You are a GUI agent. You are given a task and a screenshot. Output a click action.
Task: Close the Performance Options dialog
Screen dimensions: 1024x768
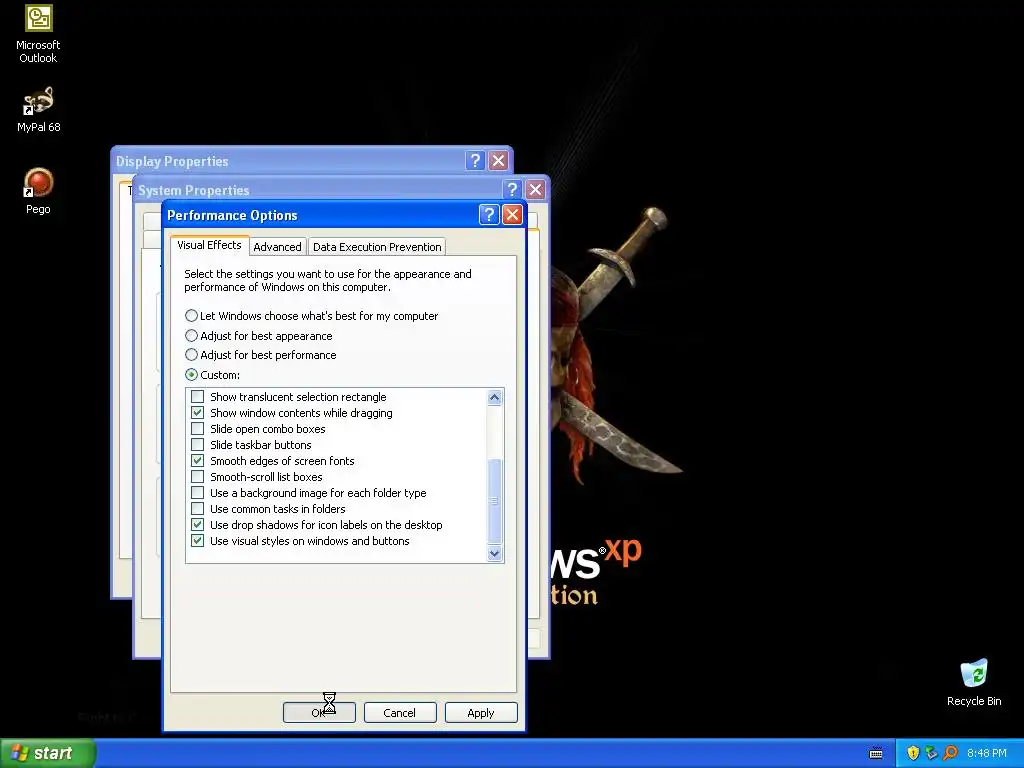pos(513,215)
